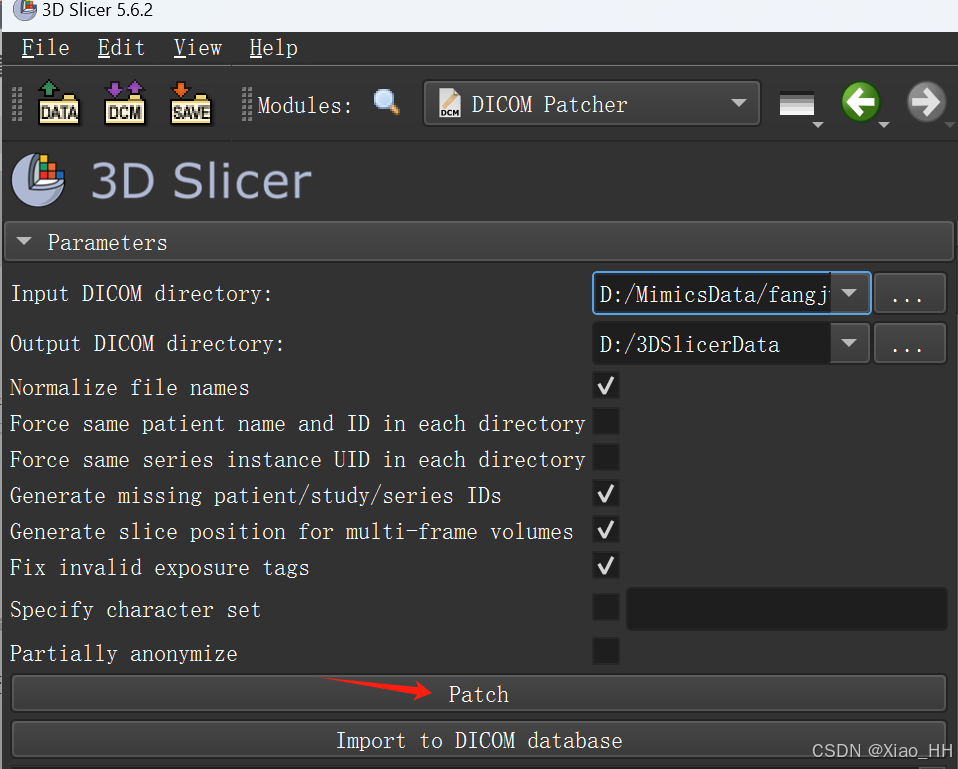This screenshot has height=769, width=958.
Task: Open back arrow history dropdown
Action: pos(883,125)
